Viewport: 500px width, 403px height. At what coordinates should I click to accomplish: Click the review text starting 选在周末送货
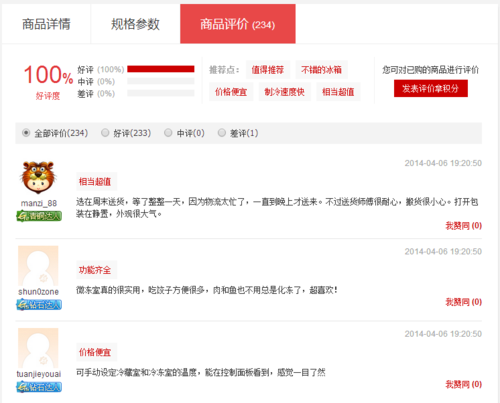click(277, 208)
